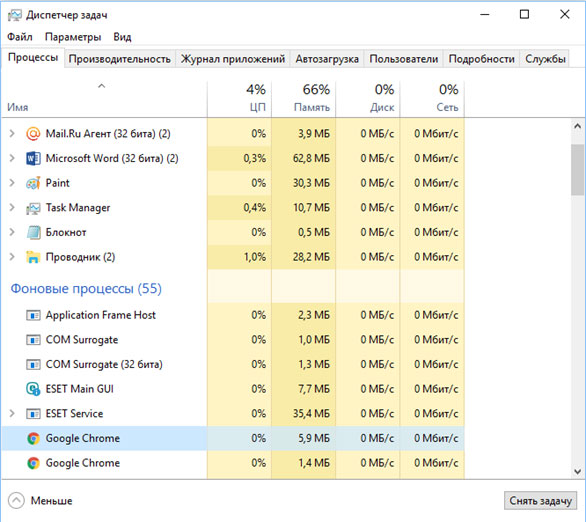Viewport: 586px width, 522px height.
Task: Sort by the ЦП column header
Action: 239,99
